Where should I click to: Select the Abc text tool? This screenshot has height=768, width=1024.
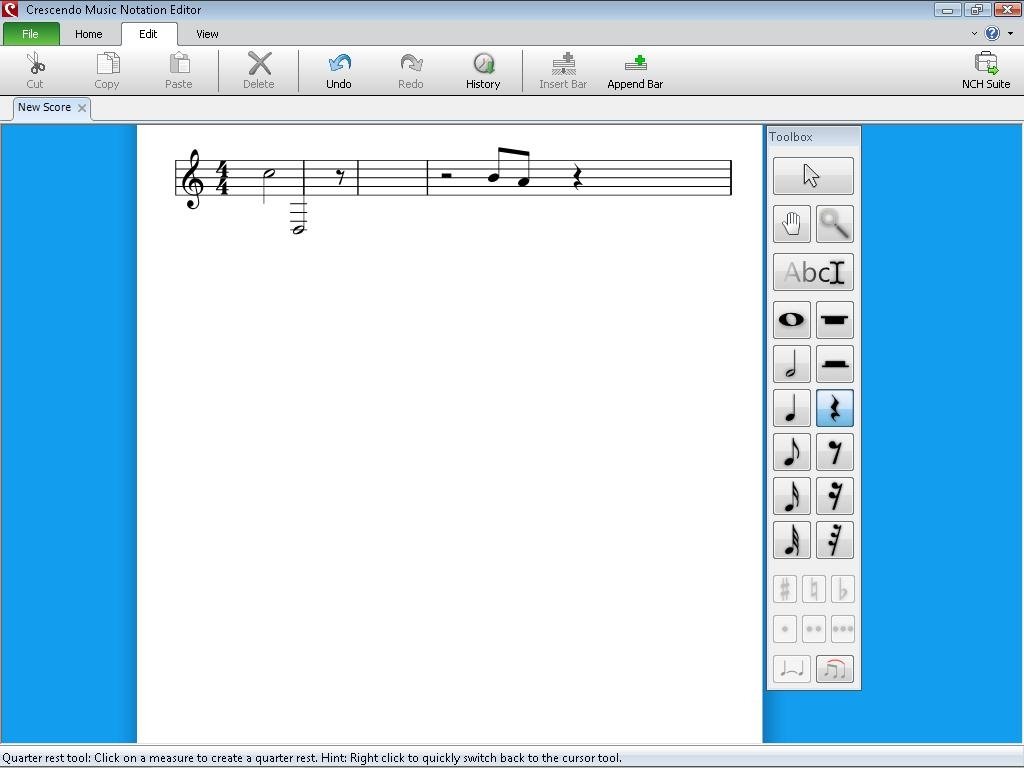click(x=812, y=272)
